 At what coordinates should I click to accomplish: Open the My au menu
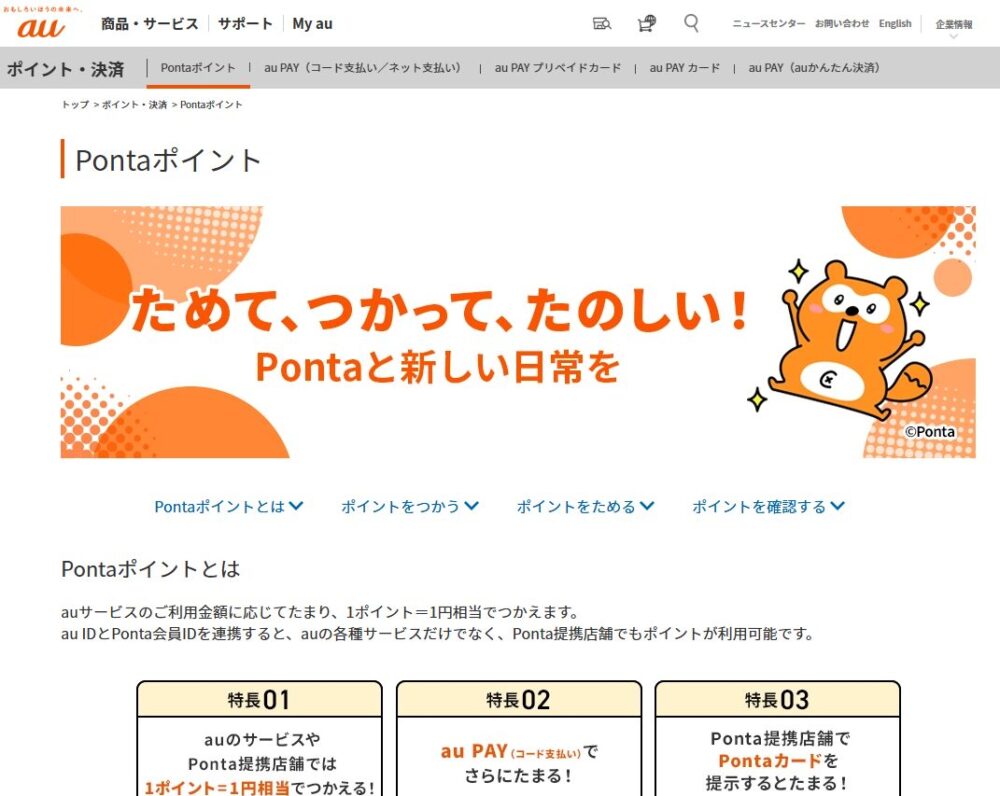pyautogui.click(x=312, y=24)
